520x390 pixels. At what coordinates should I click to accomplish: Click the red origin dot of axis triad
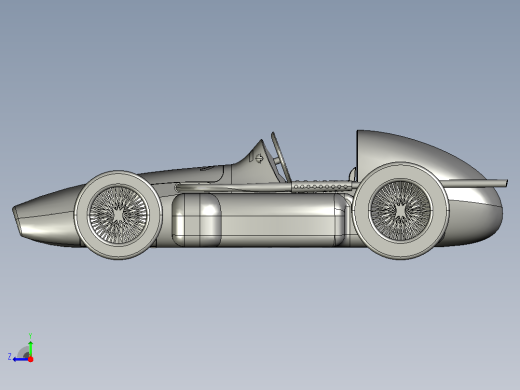click(31, 359)
